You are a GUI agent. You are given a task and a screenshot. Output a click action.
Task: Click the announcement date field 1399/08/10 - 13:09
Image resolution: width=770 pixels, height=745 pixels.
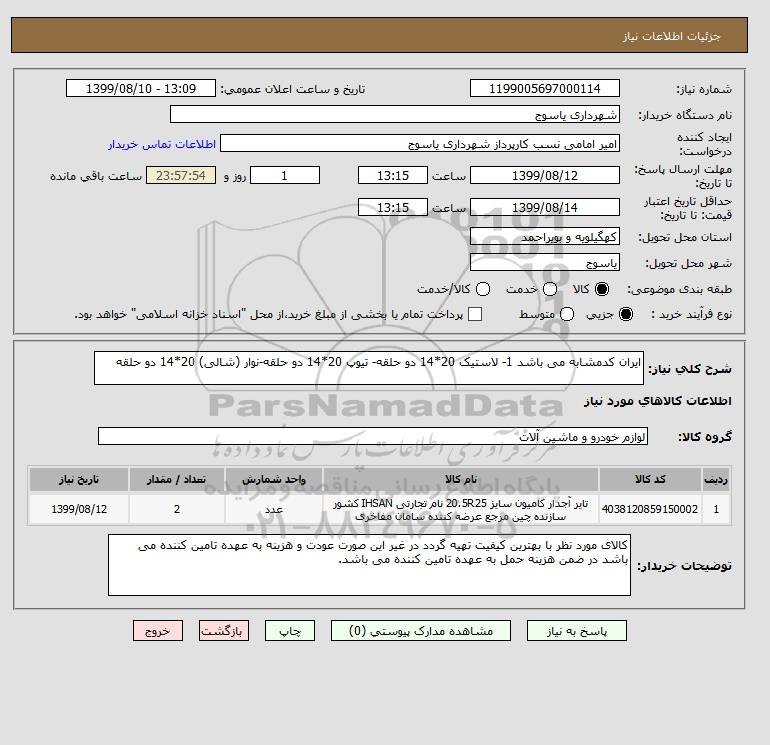[141, 88]
